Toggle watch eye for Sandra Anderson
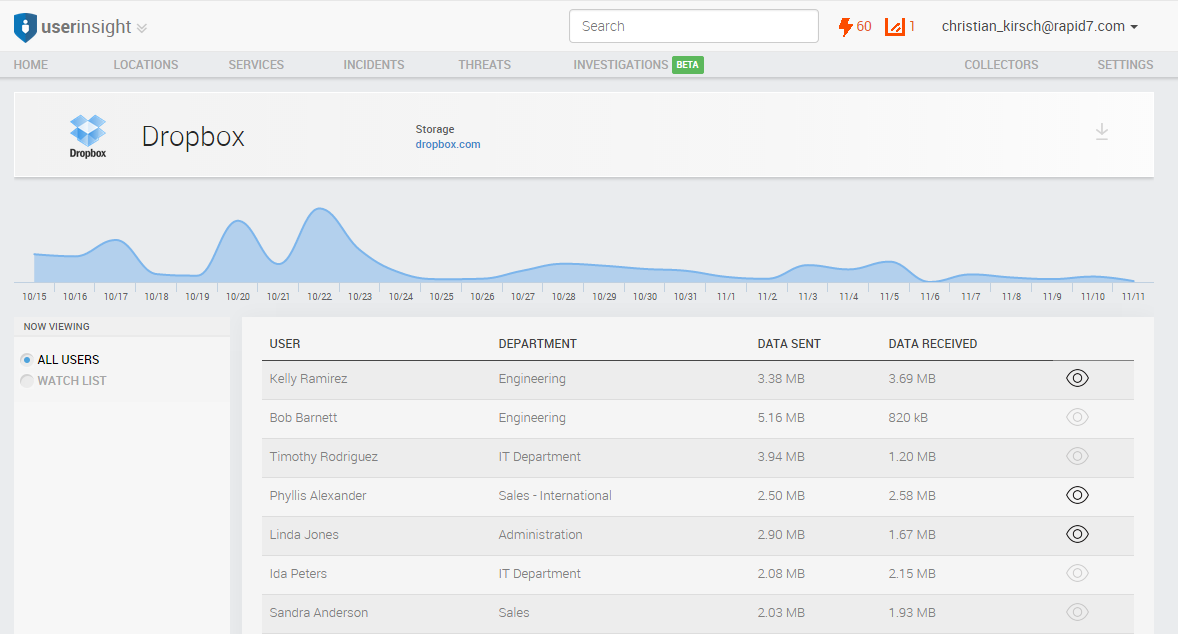This screenshot has height=634, width=1178. tap(1077, 612)
